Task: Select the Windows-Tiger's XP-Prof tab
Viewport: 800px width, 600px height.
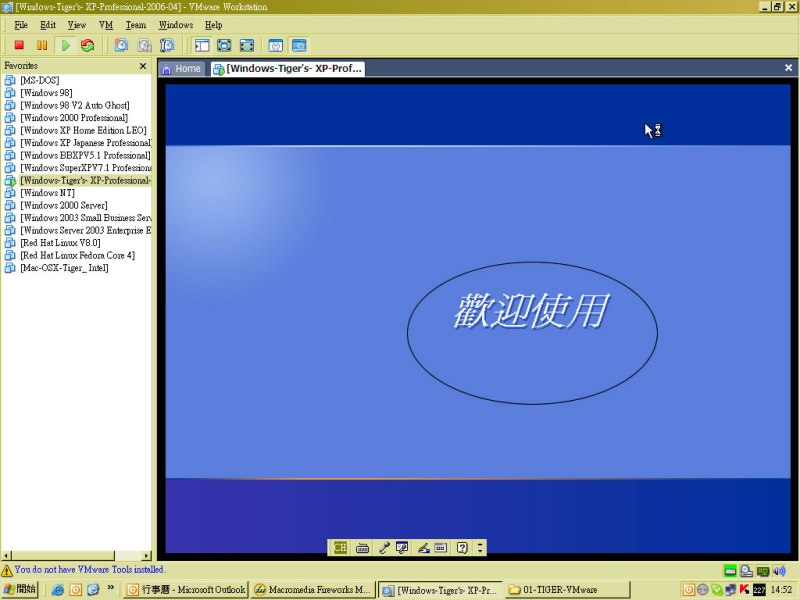Action: tap(288, 69)
